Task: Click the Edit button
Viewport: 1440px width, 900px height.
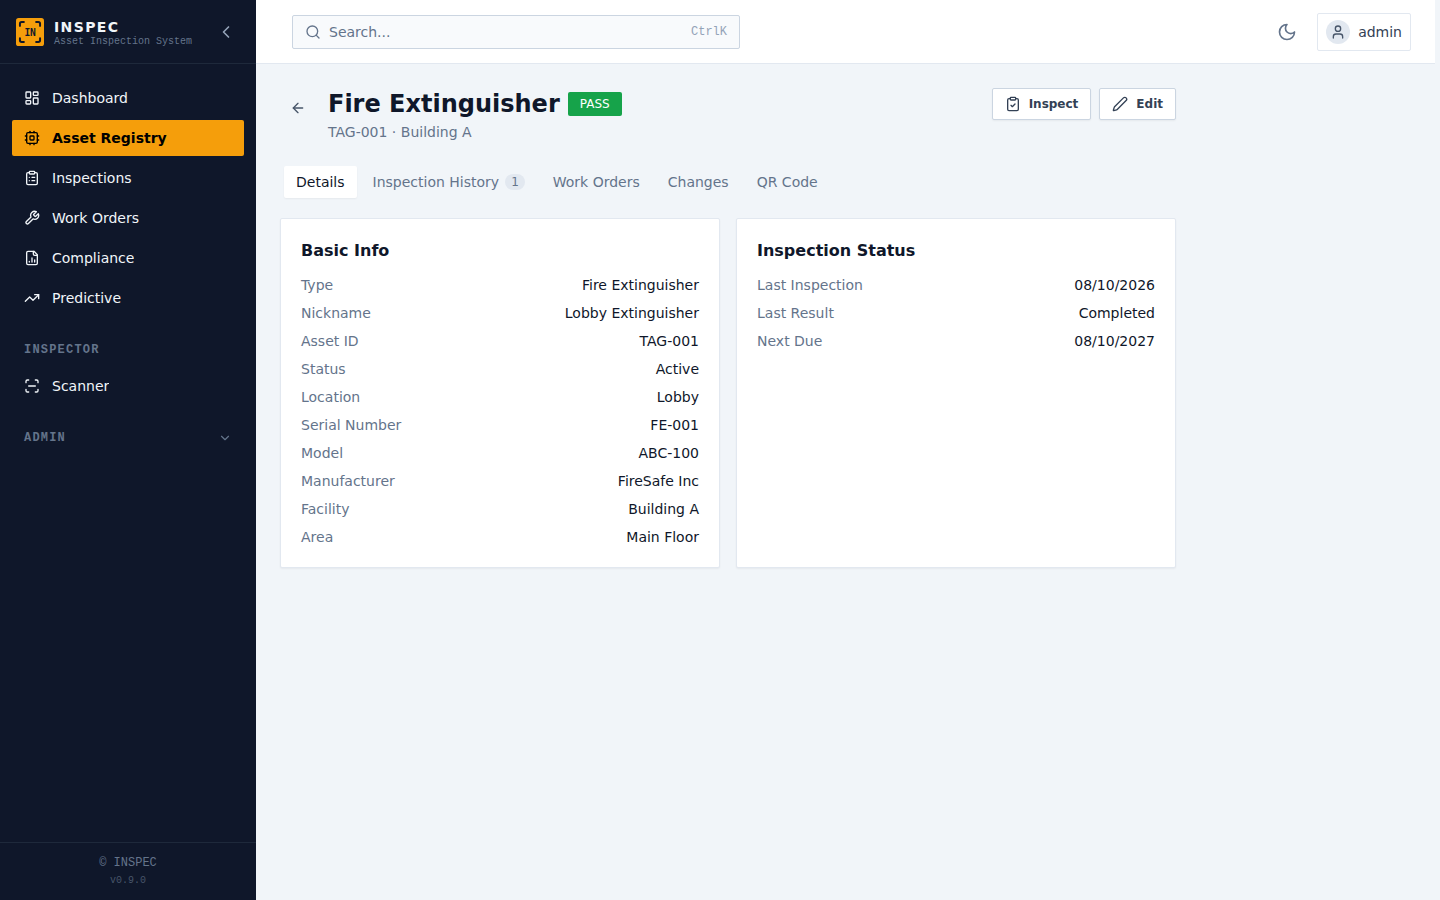Action: tap(1137, 104)
